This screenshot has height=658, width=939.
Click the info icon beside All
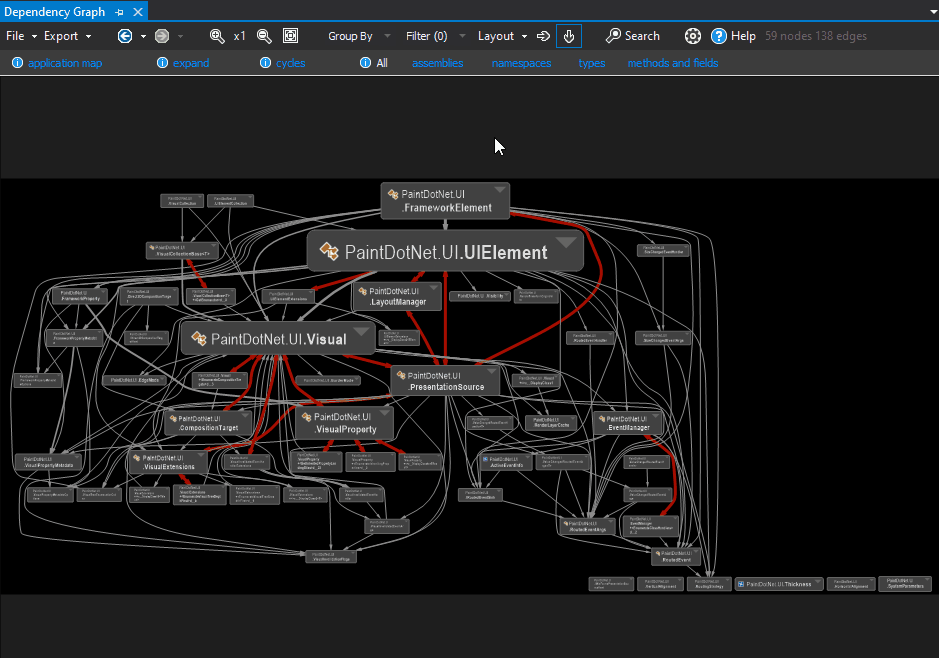tap(365, 62)
